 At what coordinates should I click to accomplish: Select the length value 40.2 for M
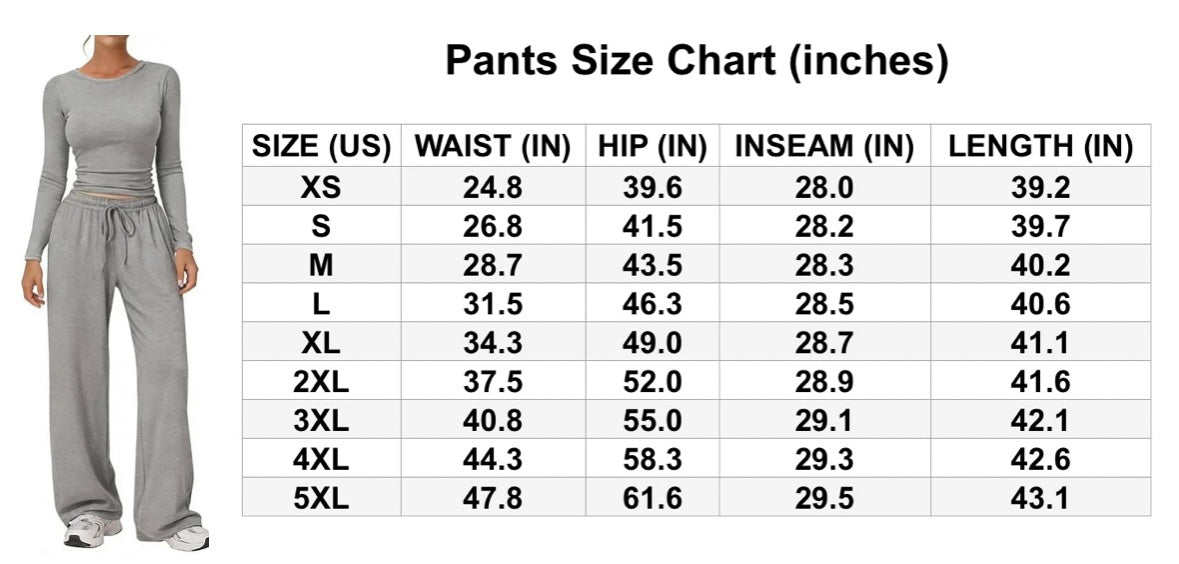point(1040,265)
